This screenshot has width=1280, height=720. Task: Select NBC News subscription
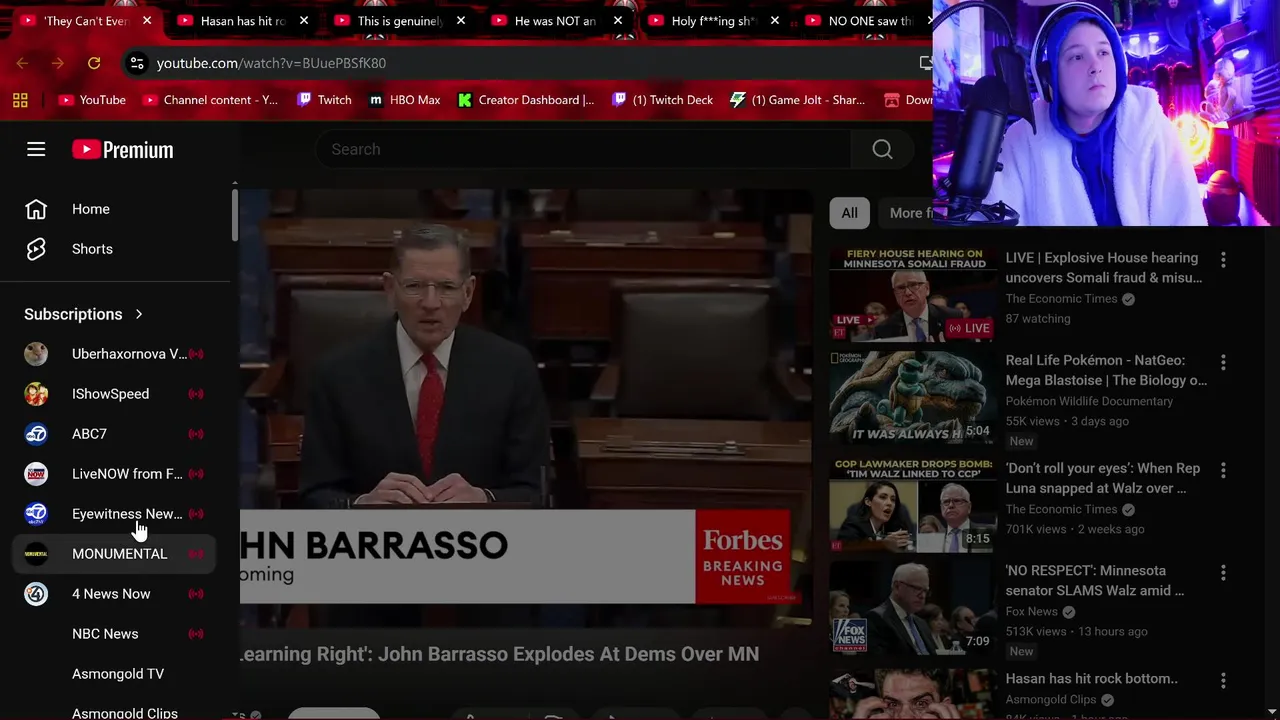tap(115, 634)
